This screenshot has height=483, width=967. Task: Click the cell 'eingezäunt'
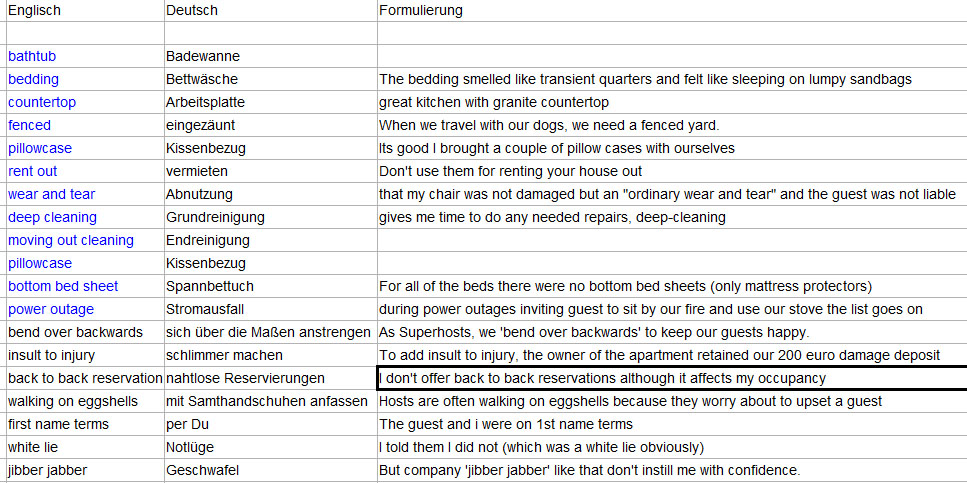coord(271,125)
